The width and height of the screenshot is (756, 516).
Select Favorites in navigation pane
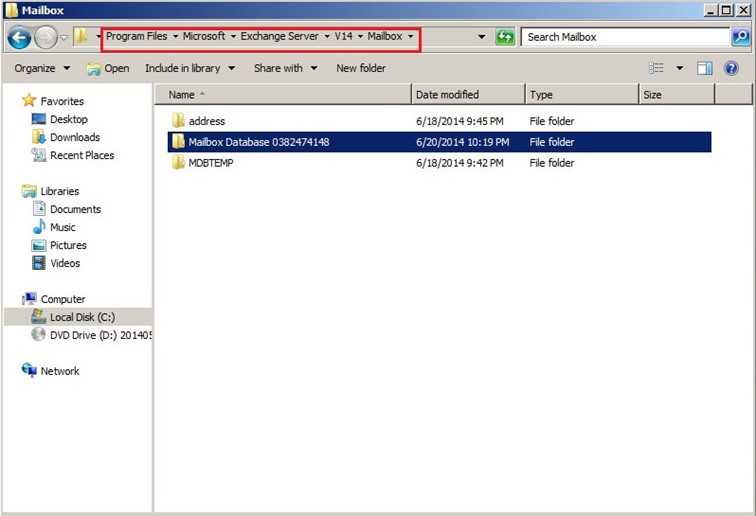[62, 101]
